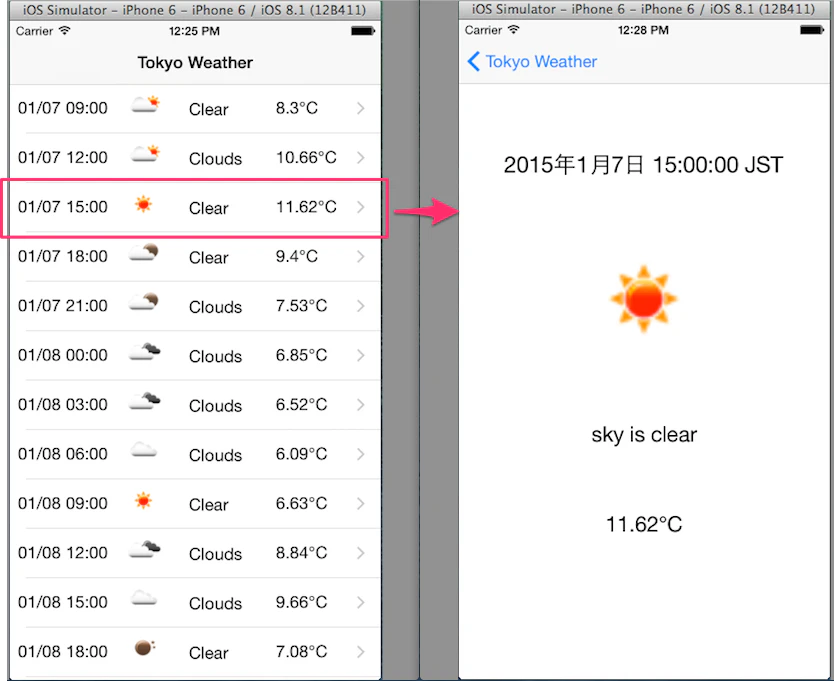
Task: Click the 9.4°C temperature value
Action: 297,256
